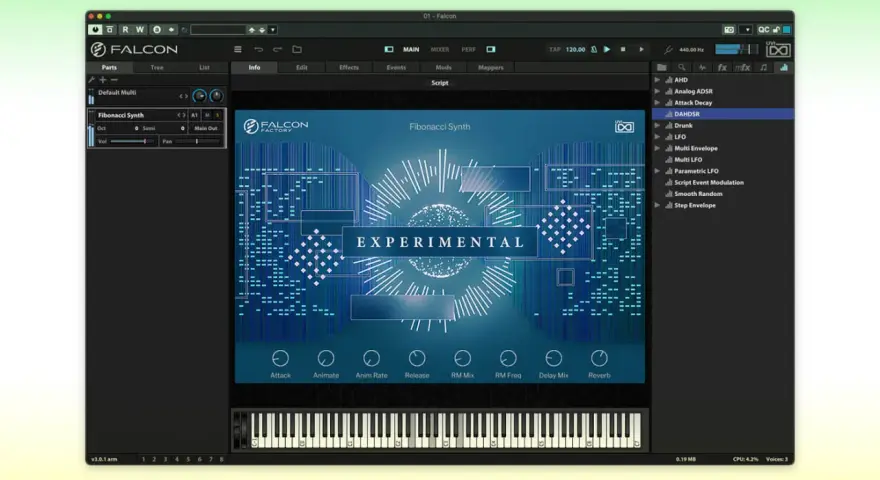Open the fx browser icon
Screen dimensions: 880x480
(722, 67)
